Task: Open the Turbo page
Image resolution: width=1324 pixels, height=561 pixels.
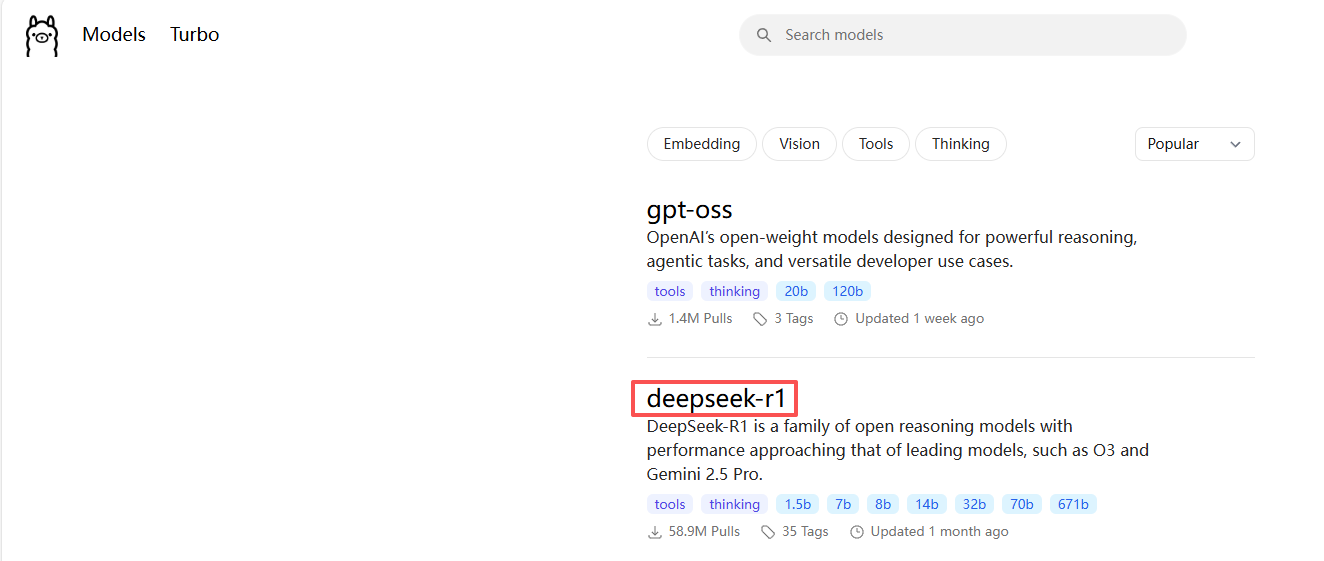Action: [x=194, y=34]
